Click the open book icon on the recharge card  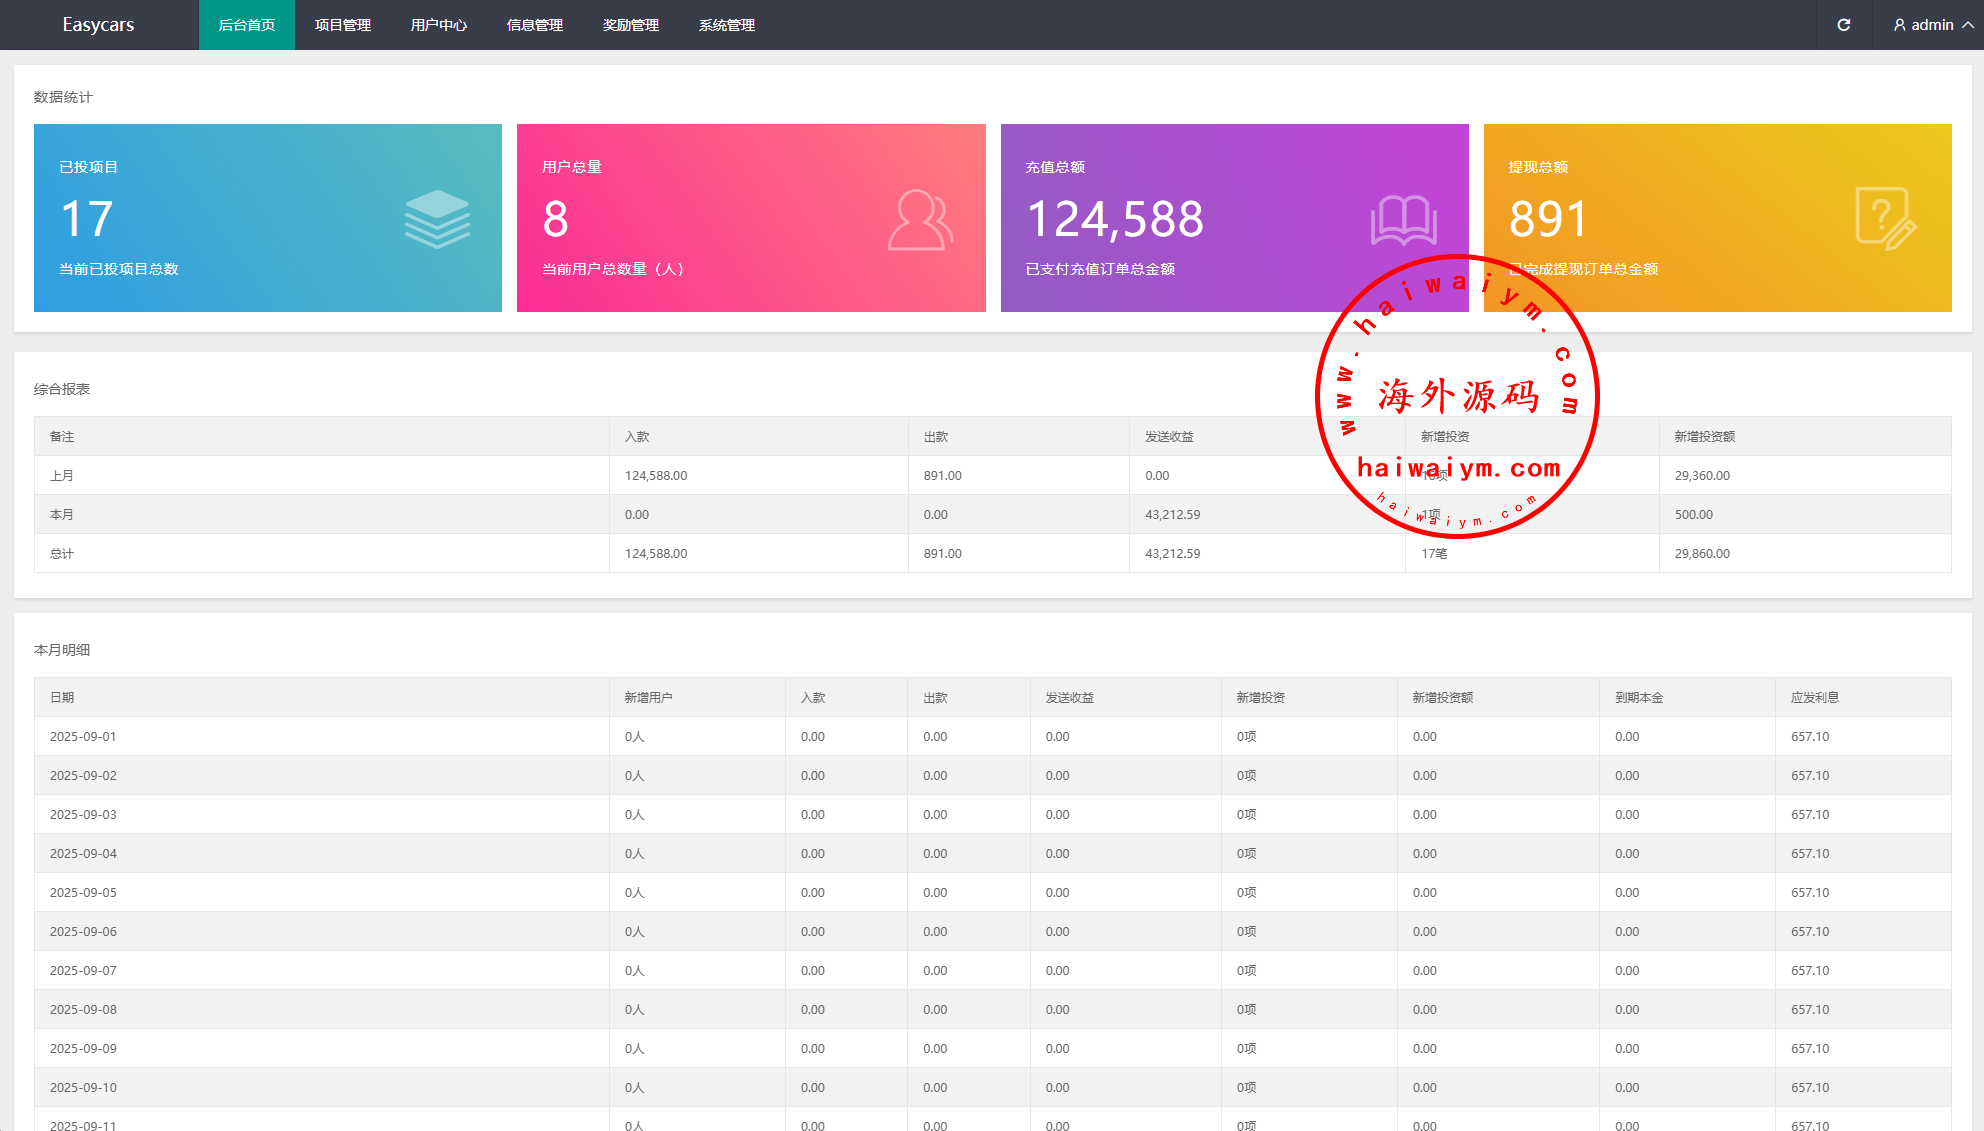tap(1403, 220)
